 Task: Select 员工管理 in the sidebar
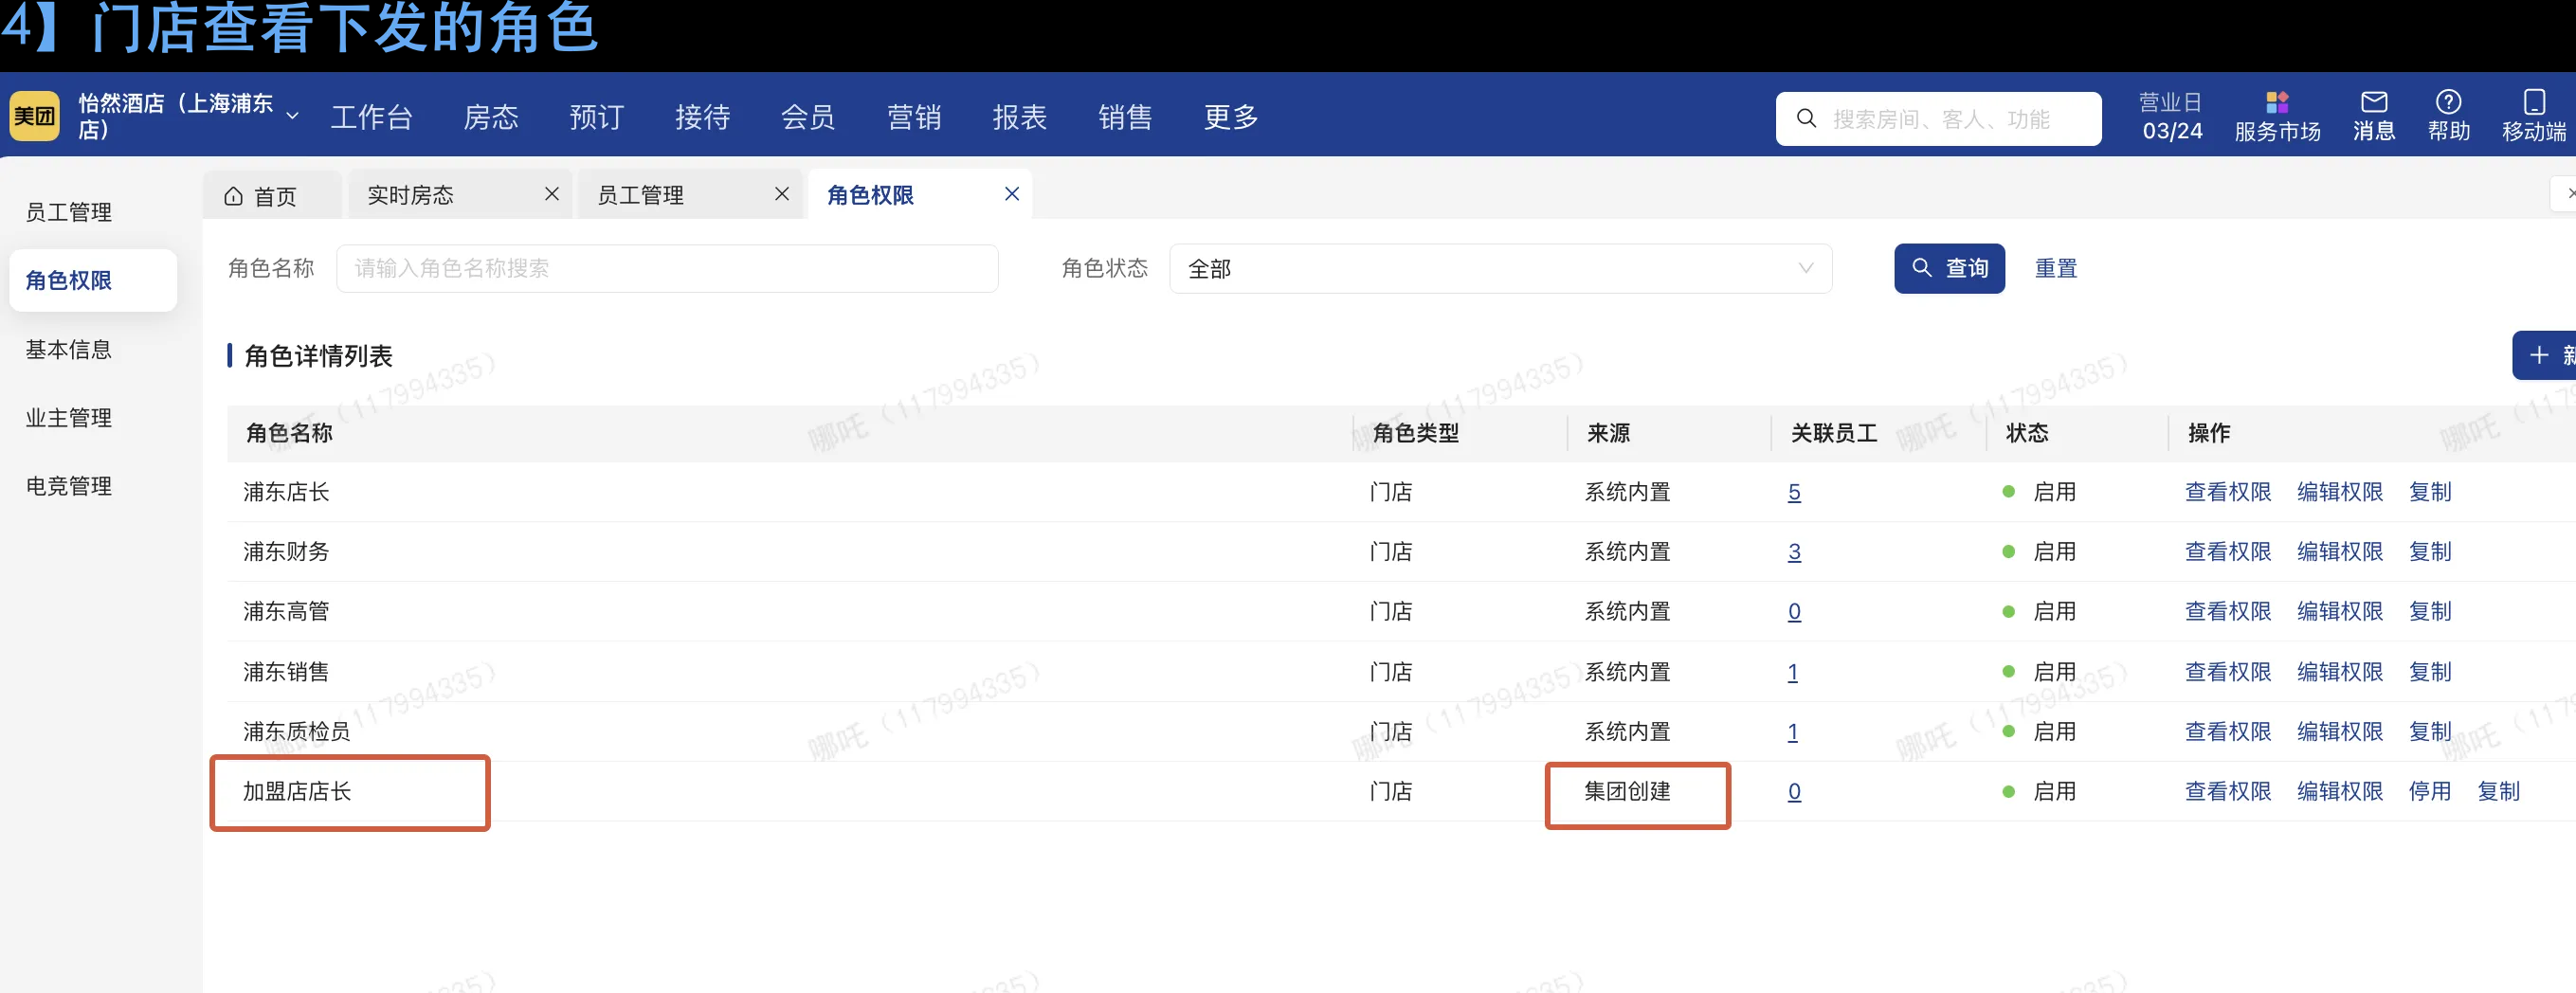69,212
